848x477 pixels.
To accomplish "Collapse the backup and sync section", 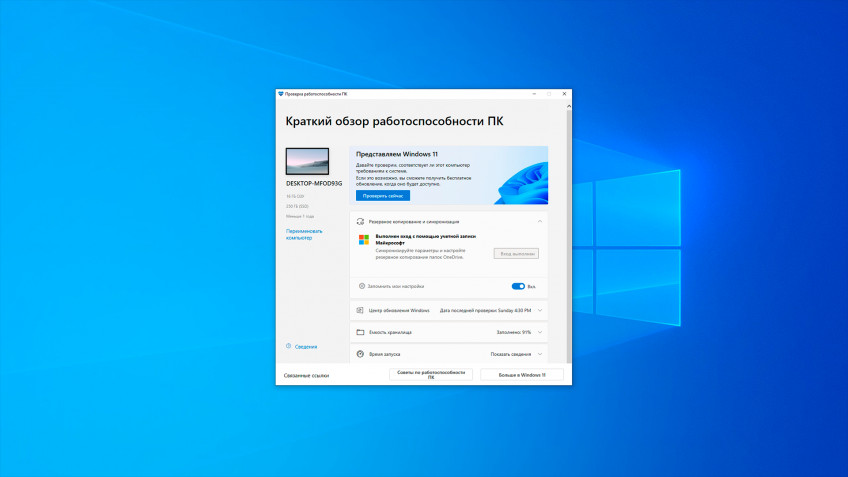I will coord(540,221).
